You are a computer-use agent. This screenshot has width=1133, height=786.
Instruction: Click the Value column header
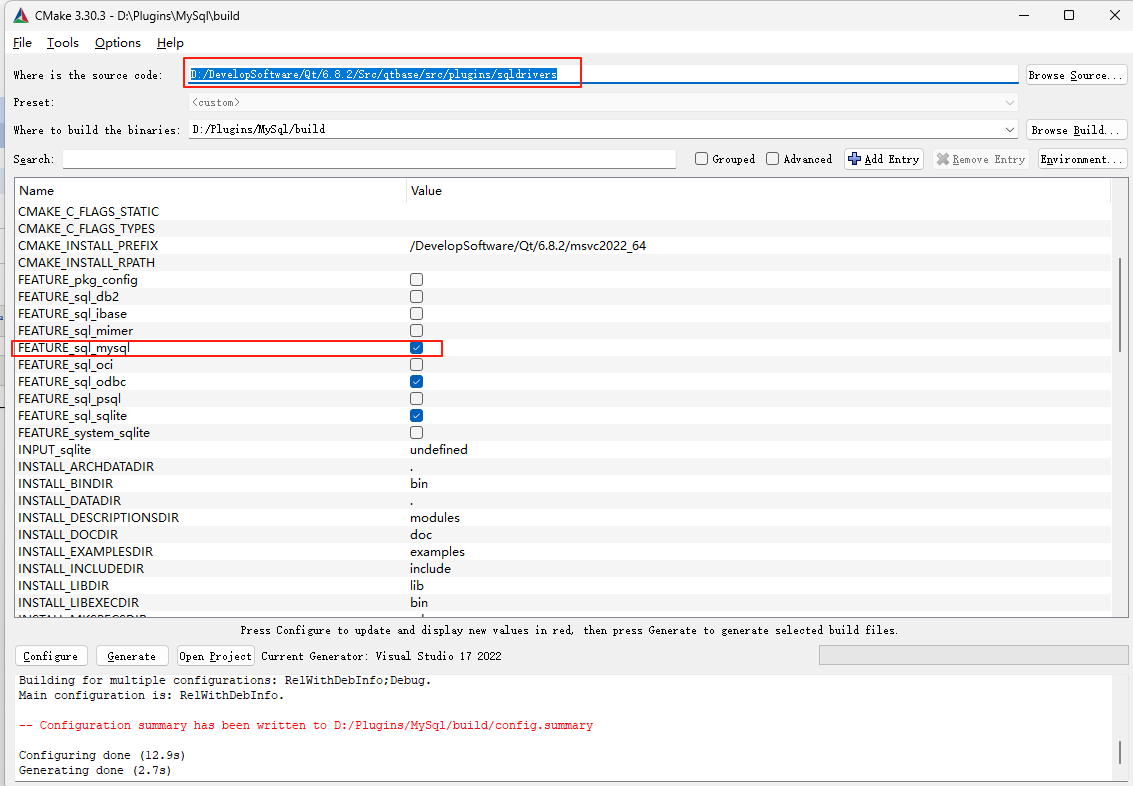(759, 191)
